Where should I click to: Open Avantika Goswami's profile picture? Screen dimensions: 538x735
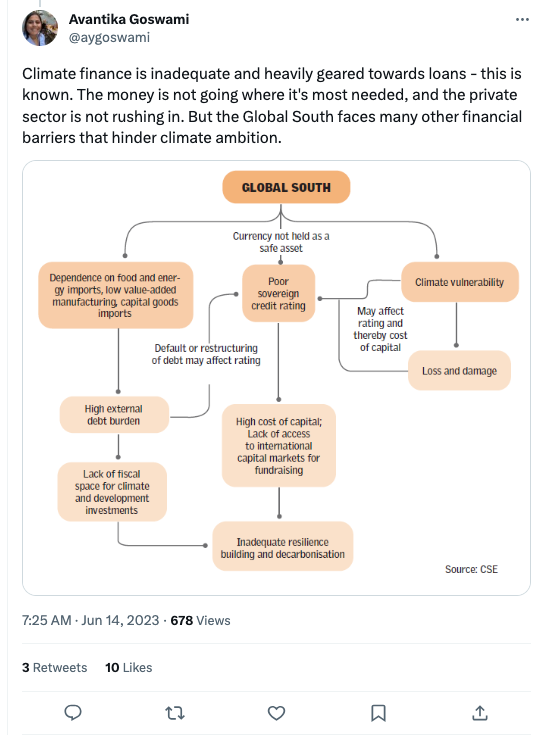pos(40,28)
